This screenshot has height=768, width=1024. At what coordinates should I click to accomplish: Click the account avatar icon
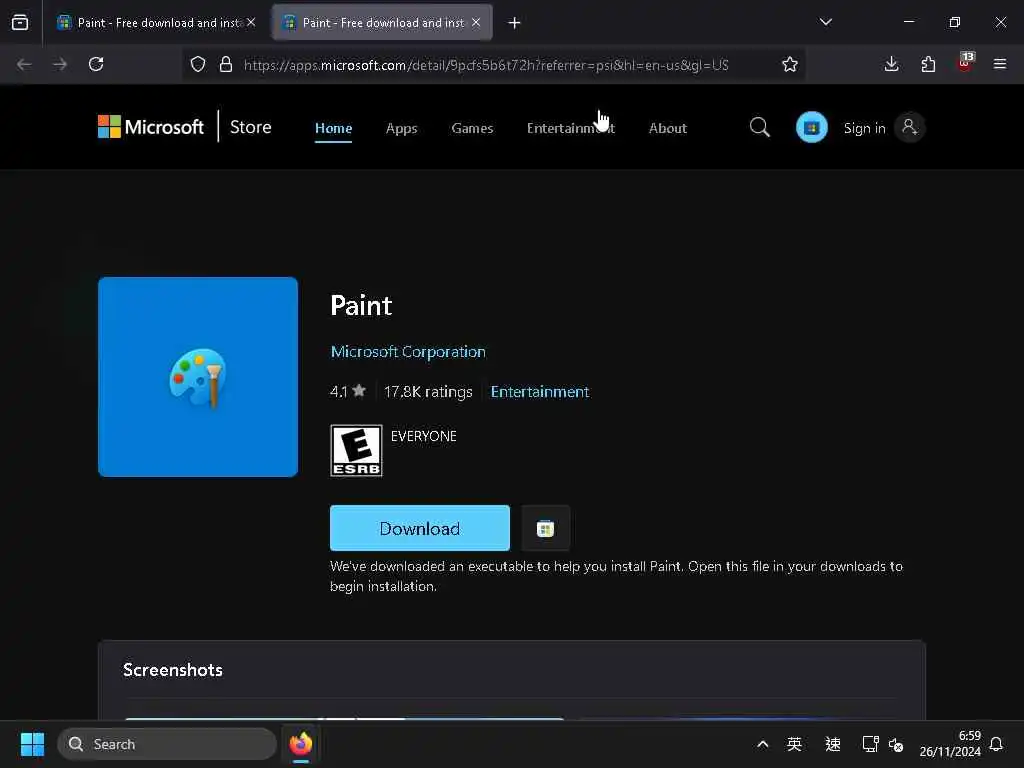pyautogui.click(x=910, y=127)
